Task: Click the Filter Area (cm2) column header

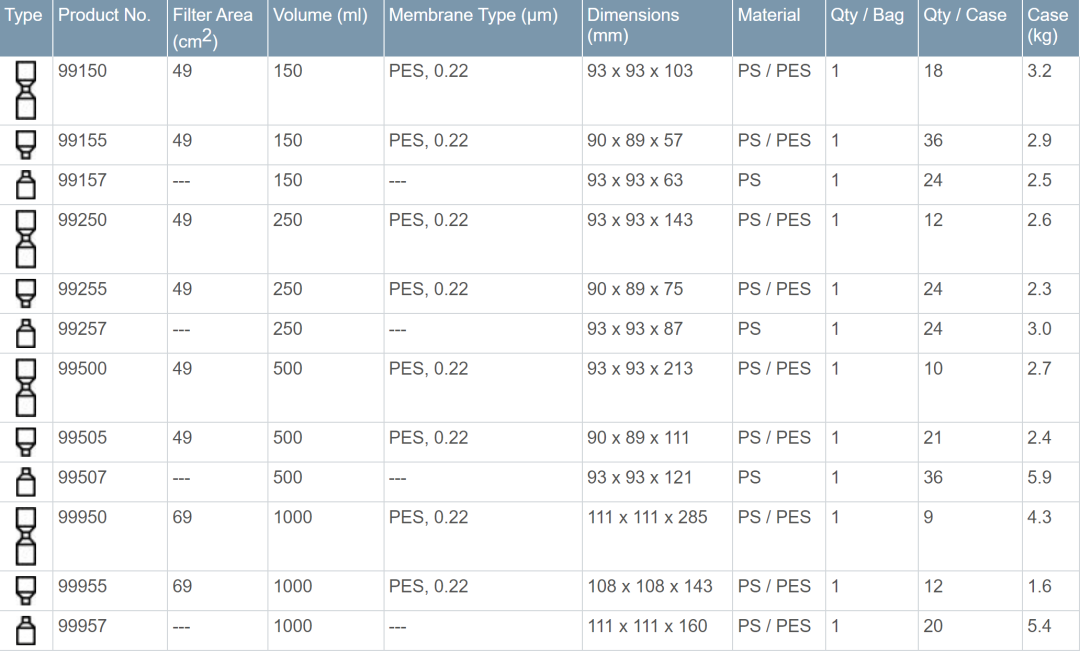Action: tap(217, 28)
